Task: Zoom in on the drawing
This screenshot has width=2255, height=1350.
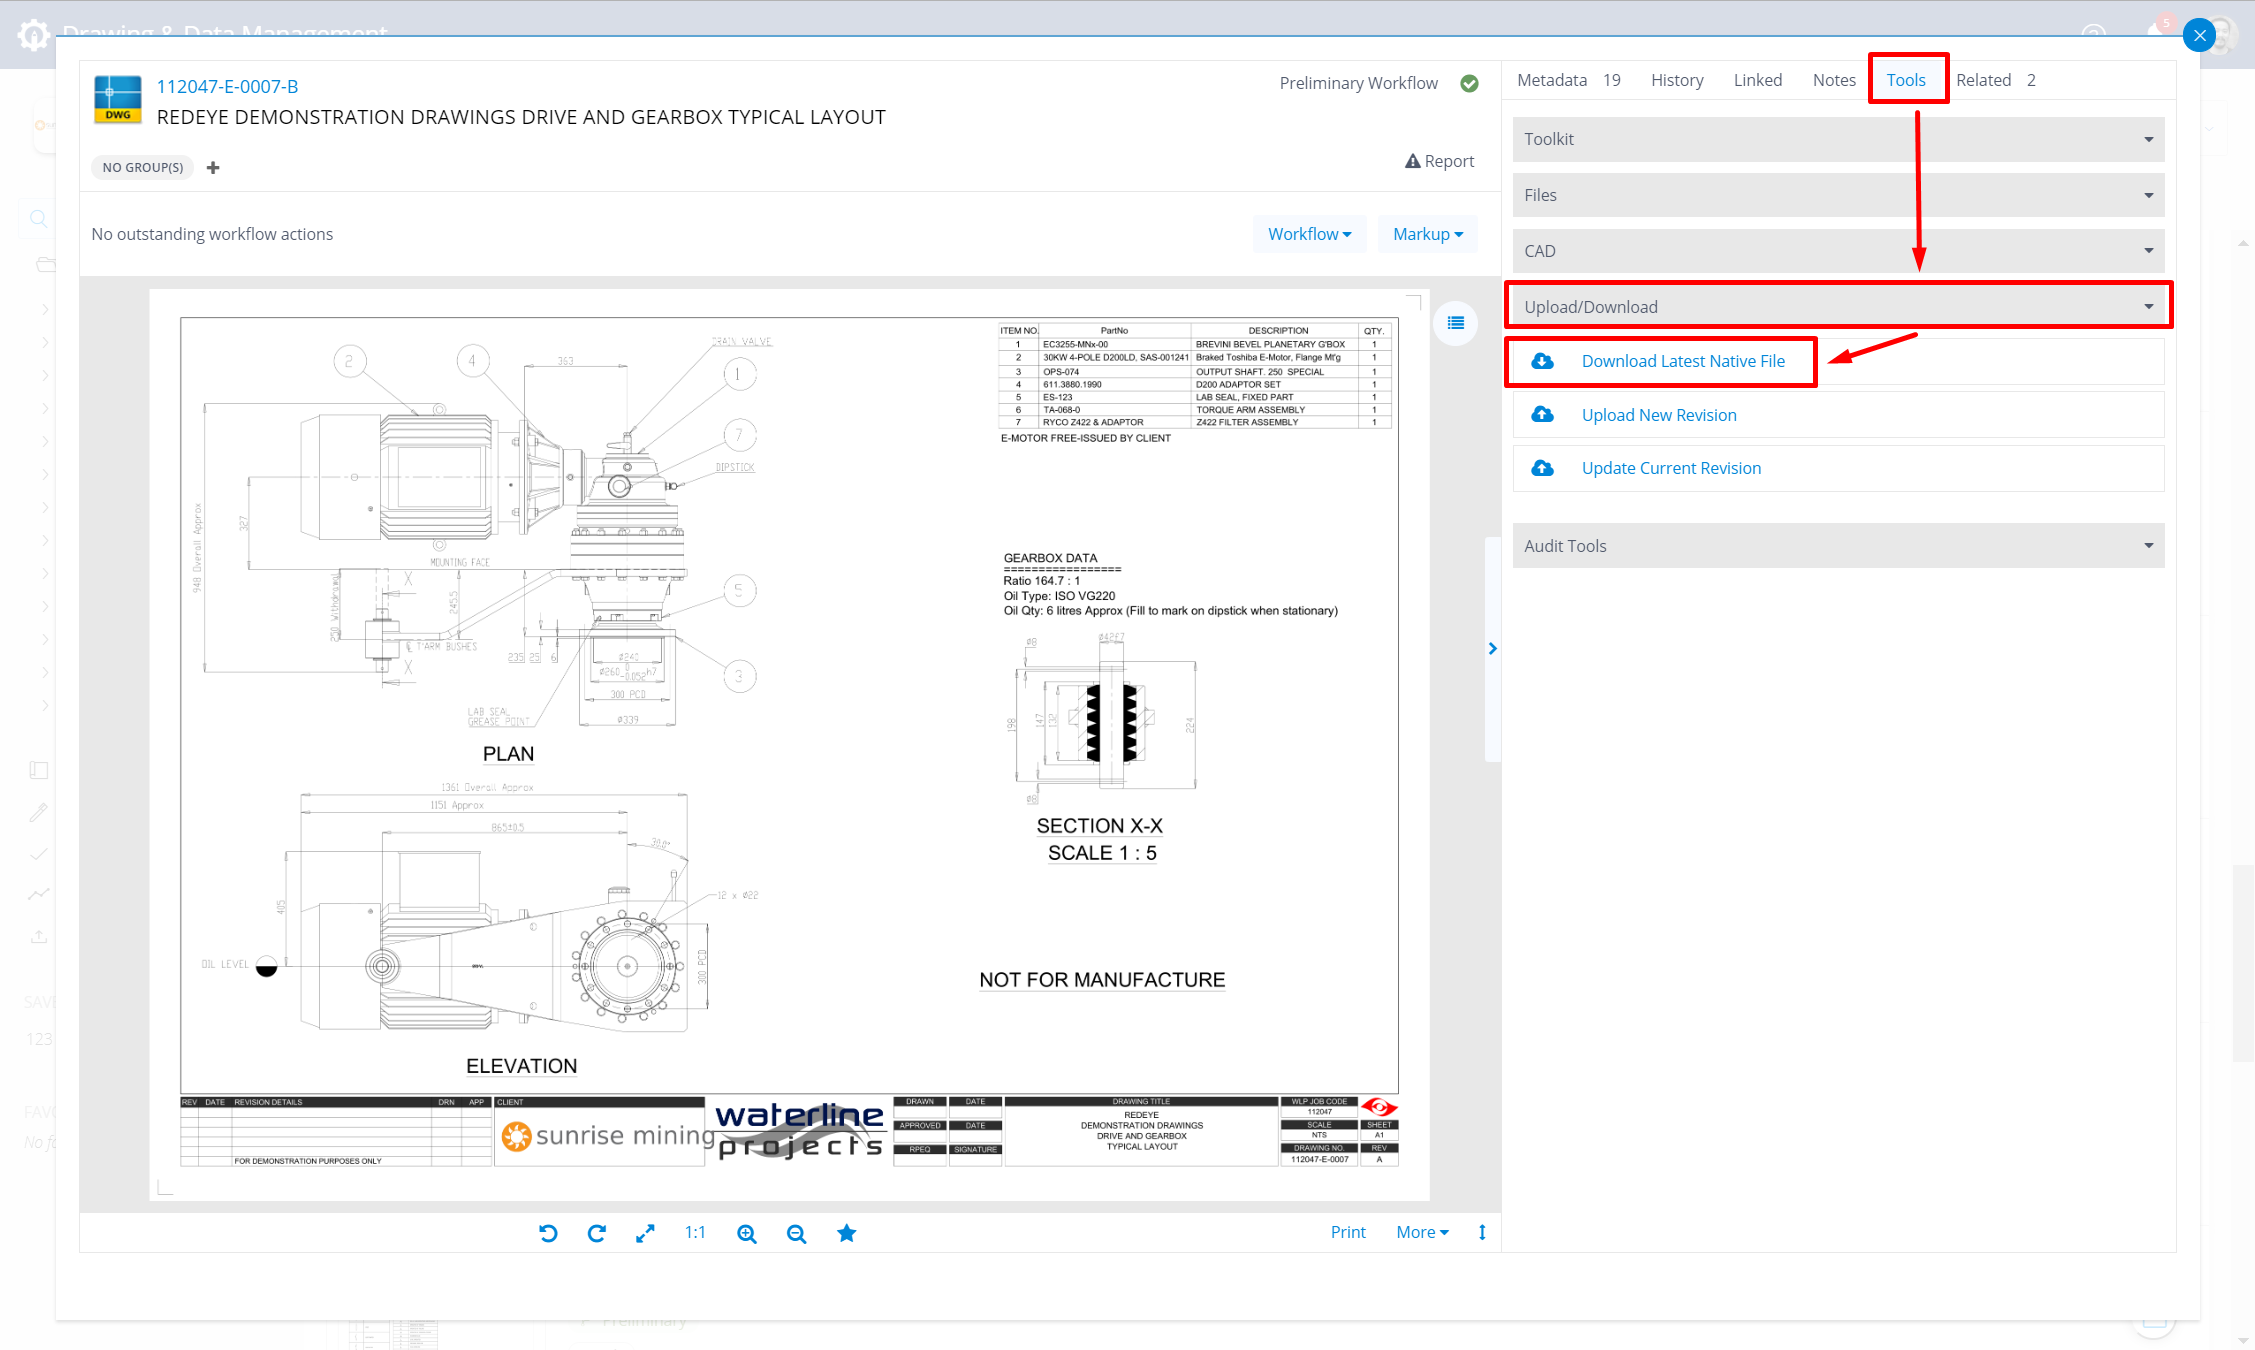Action: click(x=746, y=1233)
